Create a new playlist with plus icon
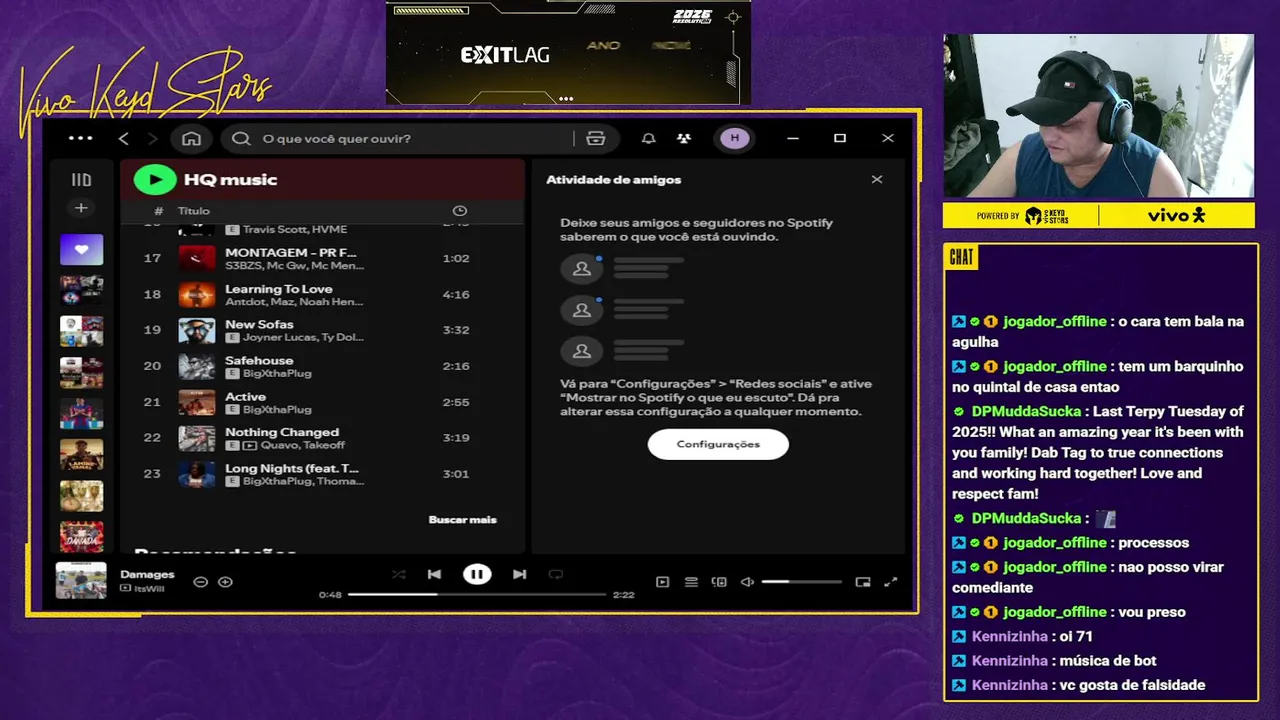The image size is (1280, 720). pyautogui.click(x=81, y=208)
